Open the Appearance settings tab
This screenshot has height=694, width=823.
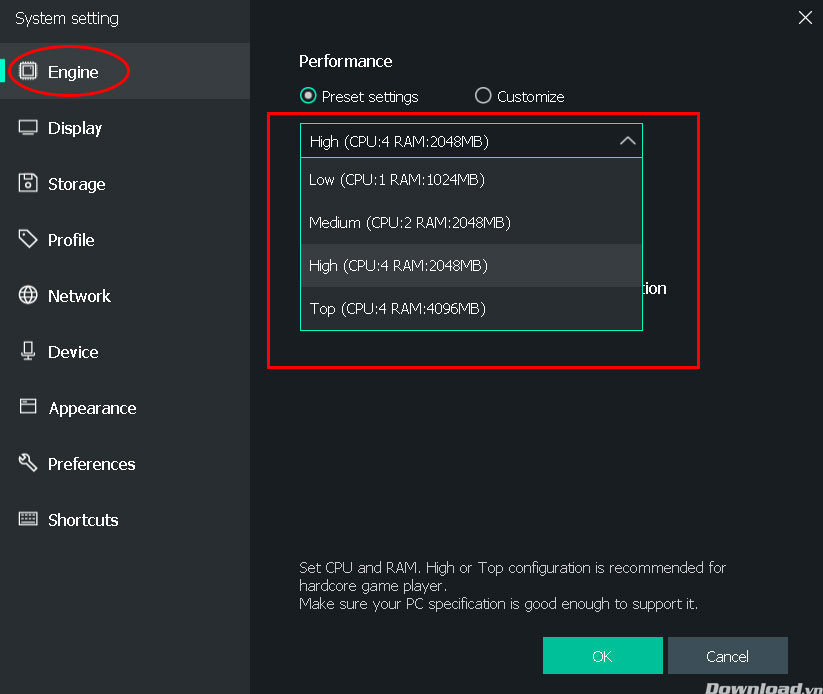92,408
